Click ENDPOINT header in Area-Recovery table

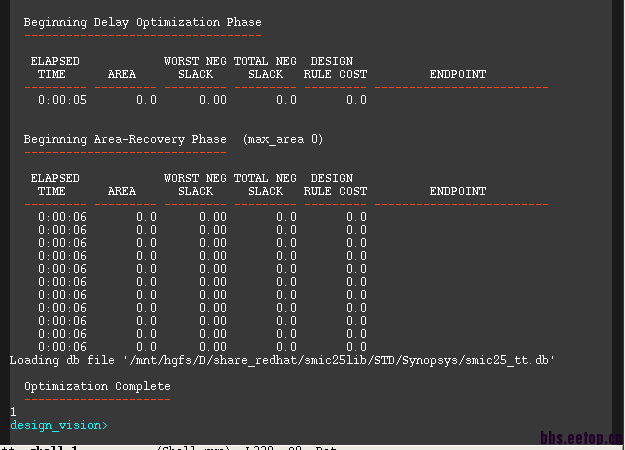(x=458, y=191)
